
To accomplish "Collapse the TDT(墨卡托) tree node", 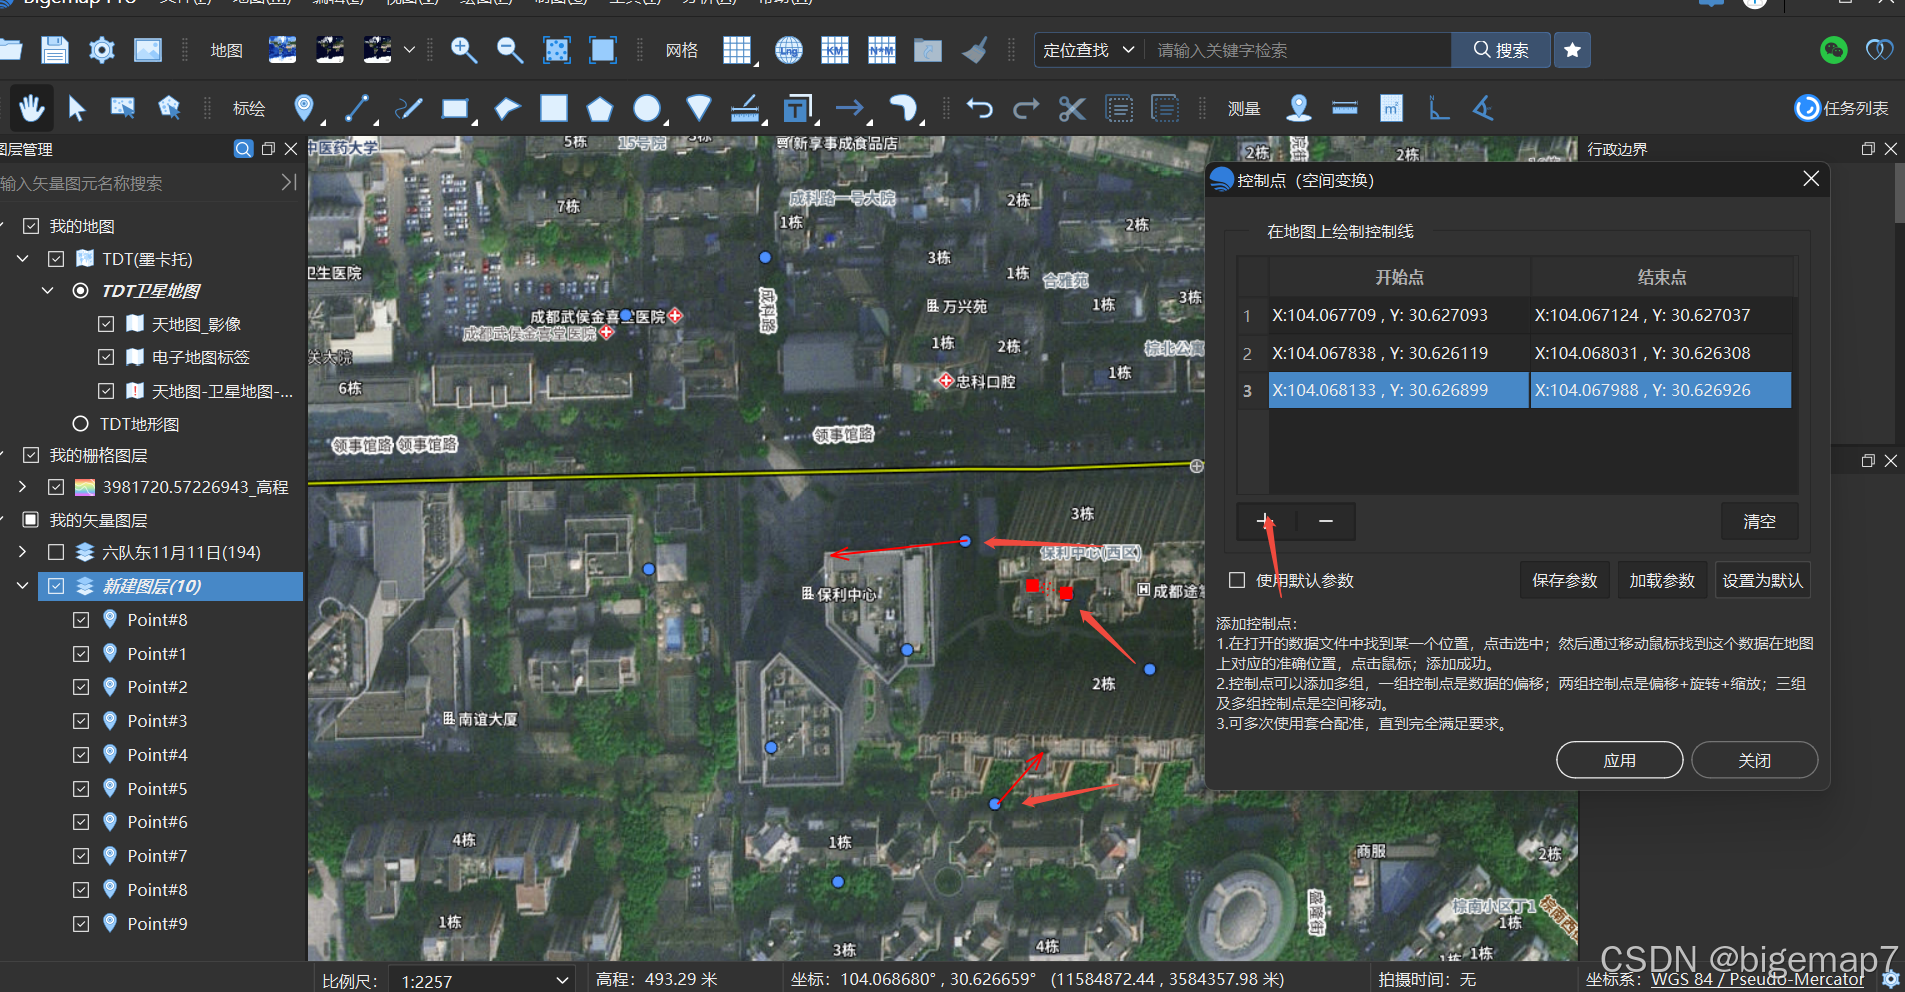I will click(23, 259).
